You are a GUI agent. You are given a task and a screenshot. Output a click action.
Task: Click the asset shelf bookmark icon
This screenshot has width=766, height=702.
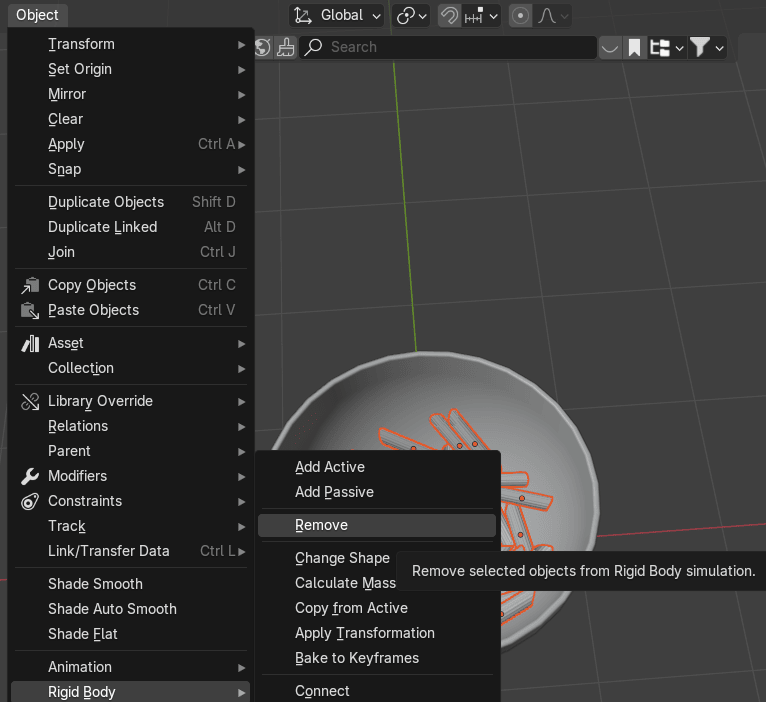coord(634,47)
